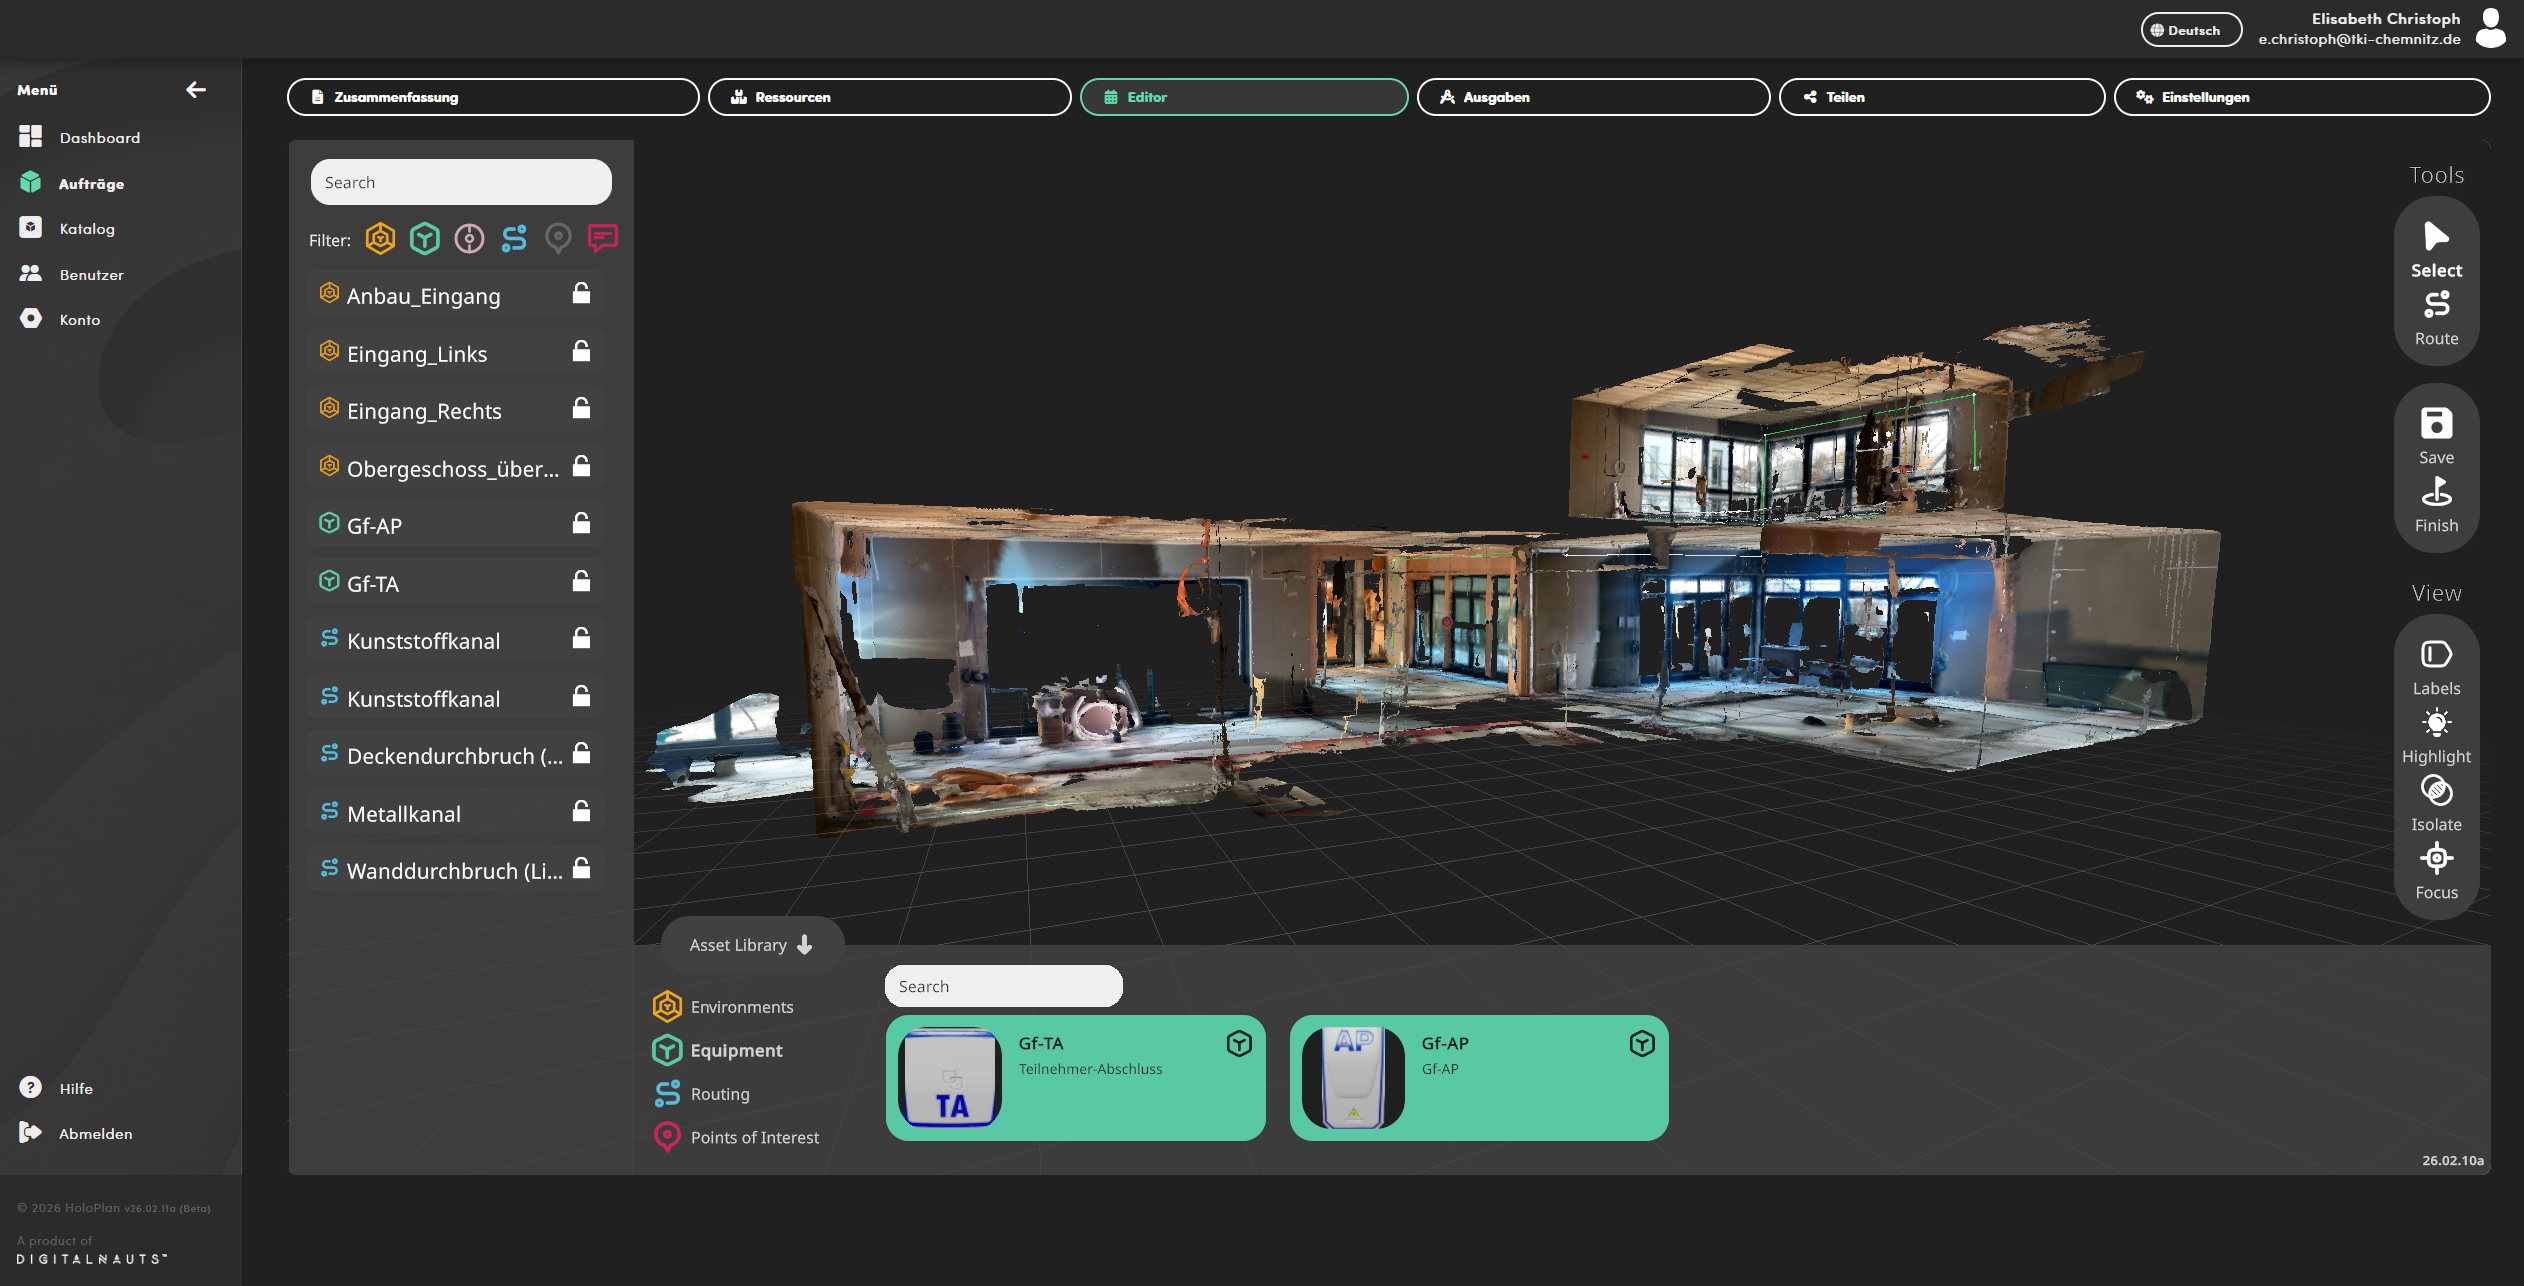The width and height of the screenshot is (2524, 1286).
Task: Toggle the pink comments filter icon
Action: [x=603, y=238]
